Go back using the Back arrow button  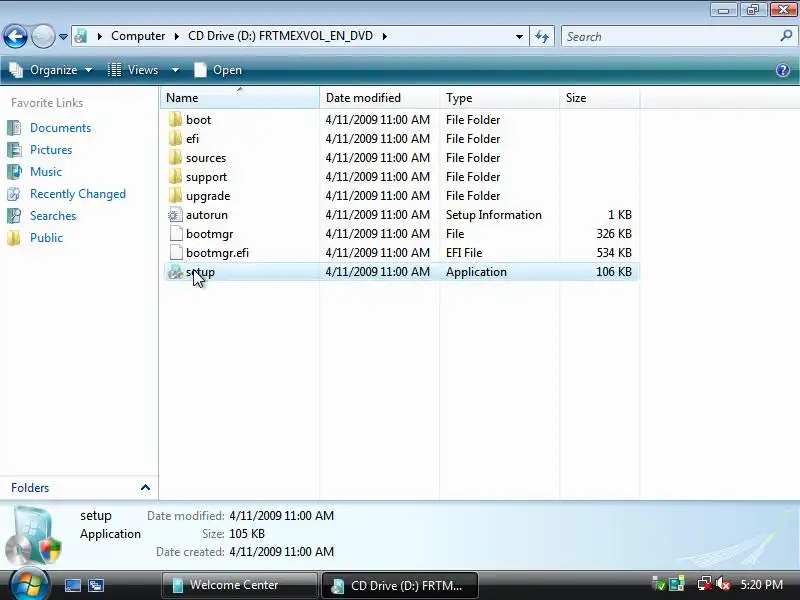coord(15,37)
